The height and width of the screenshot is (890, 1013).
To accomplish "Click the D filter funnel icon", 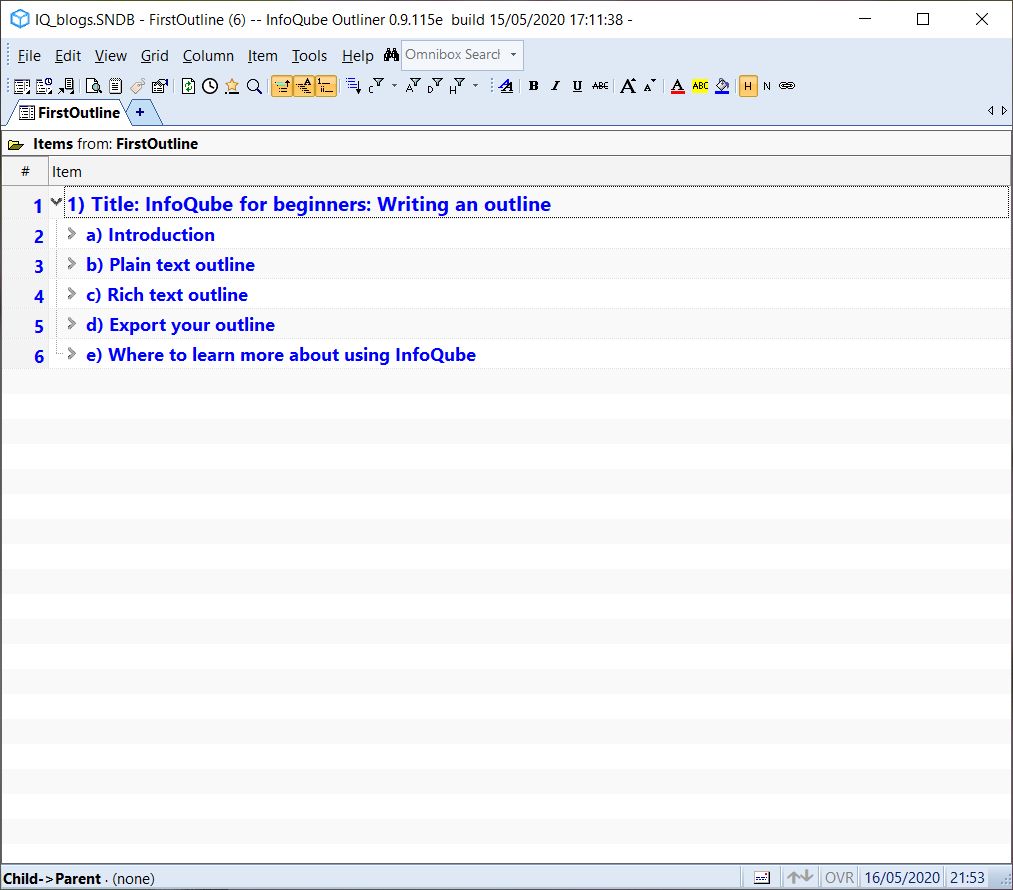I will click(435, 86).
